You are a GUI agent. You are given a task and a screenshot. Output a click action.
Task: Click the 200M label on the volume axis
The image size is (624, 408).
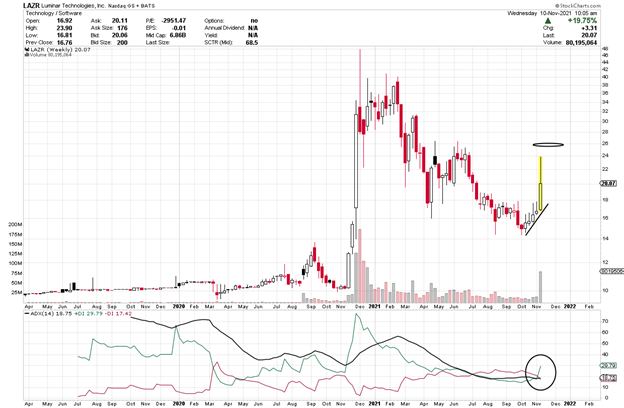pyautogui.click(x=16, y=224)
